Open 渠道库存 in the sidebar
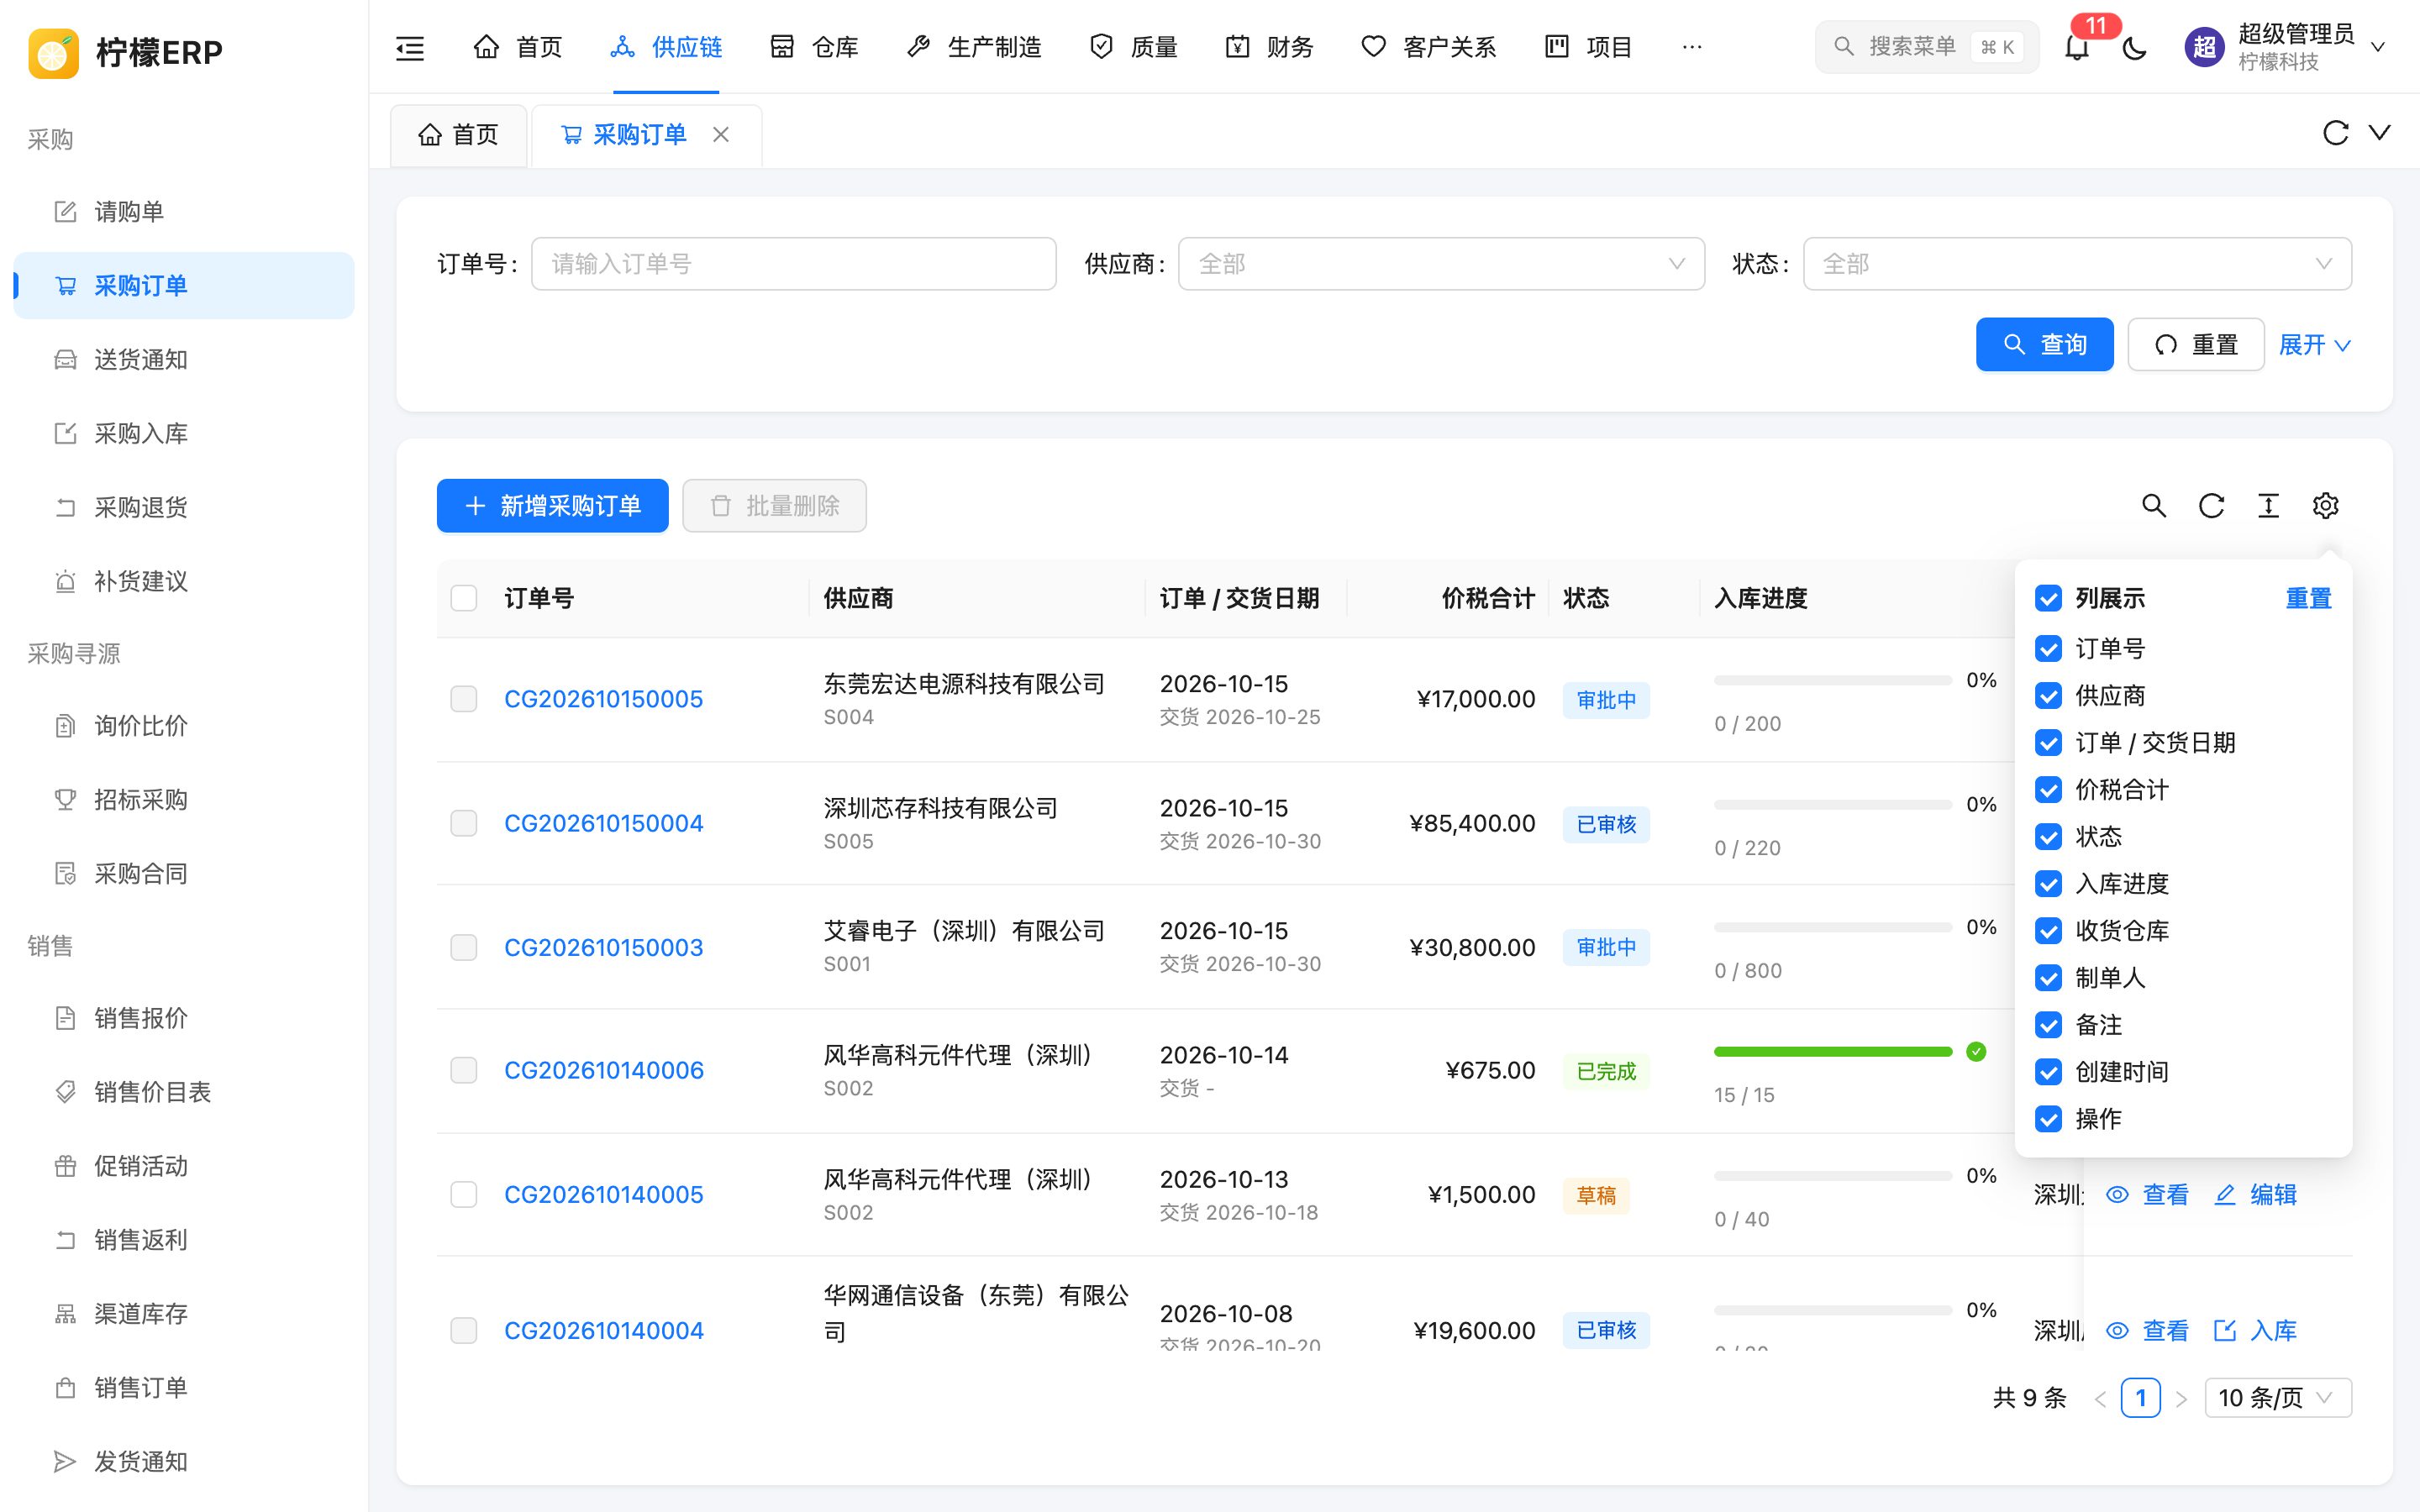The image size is (2420, 1512). 184,1314
